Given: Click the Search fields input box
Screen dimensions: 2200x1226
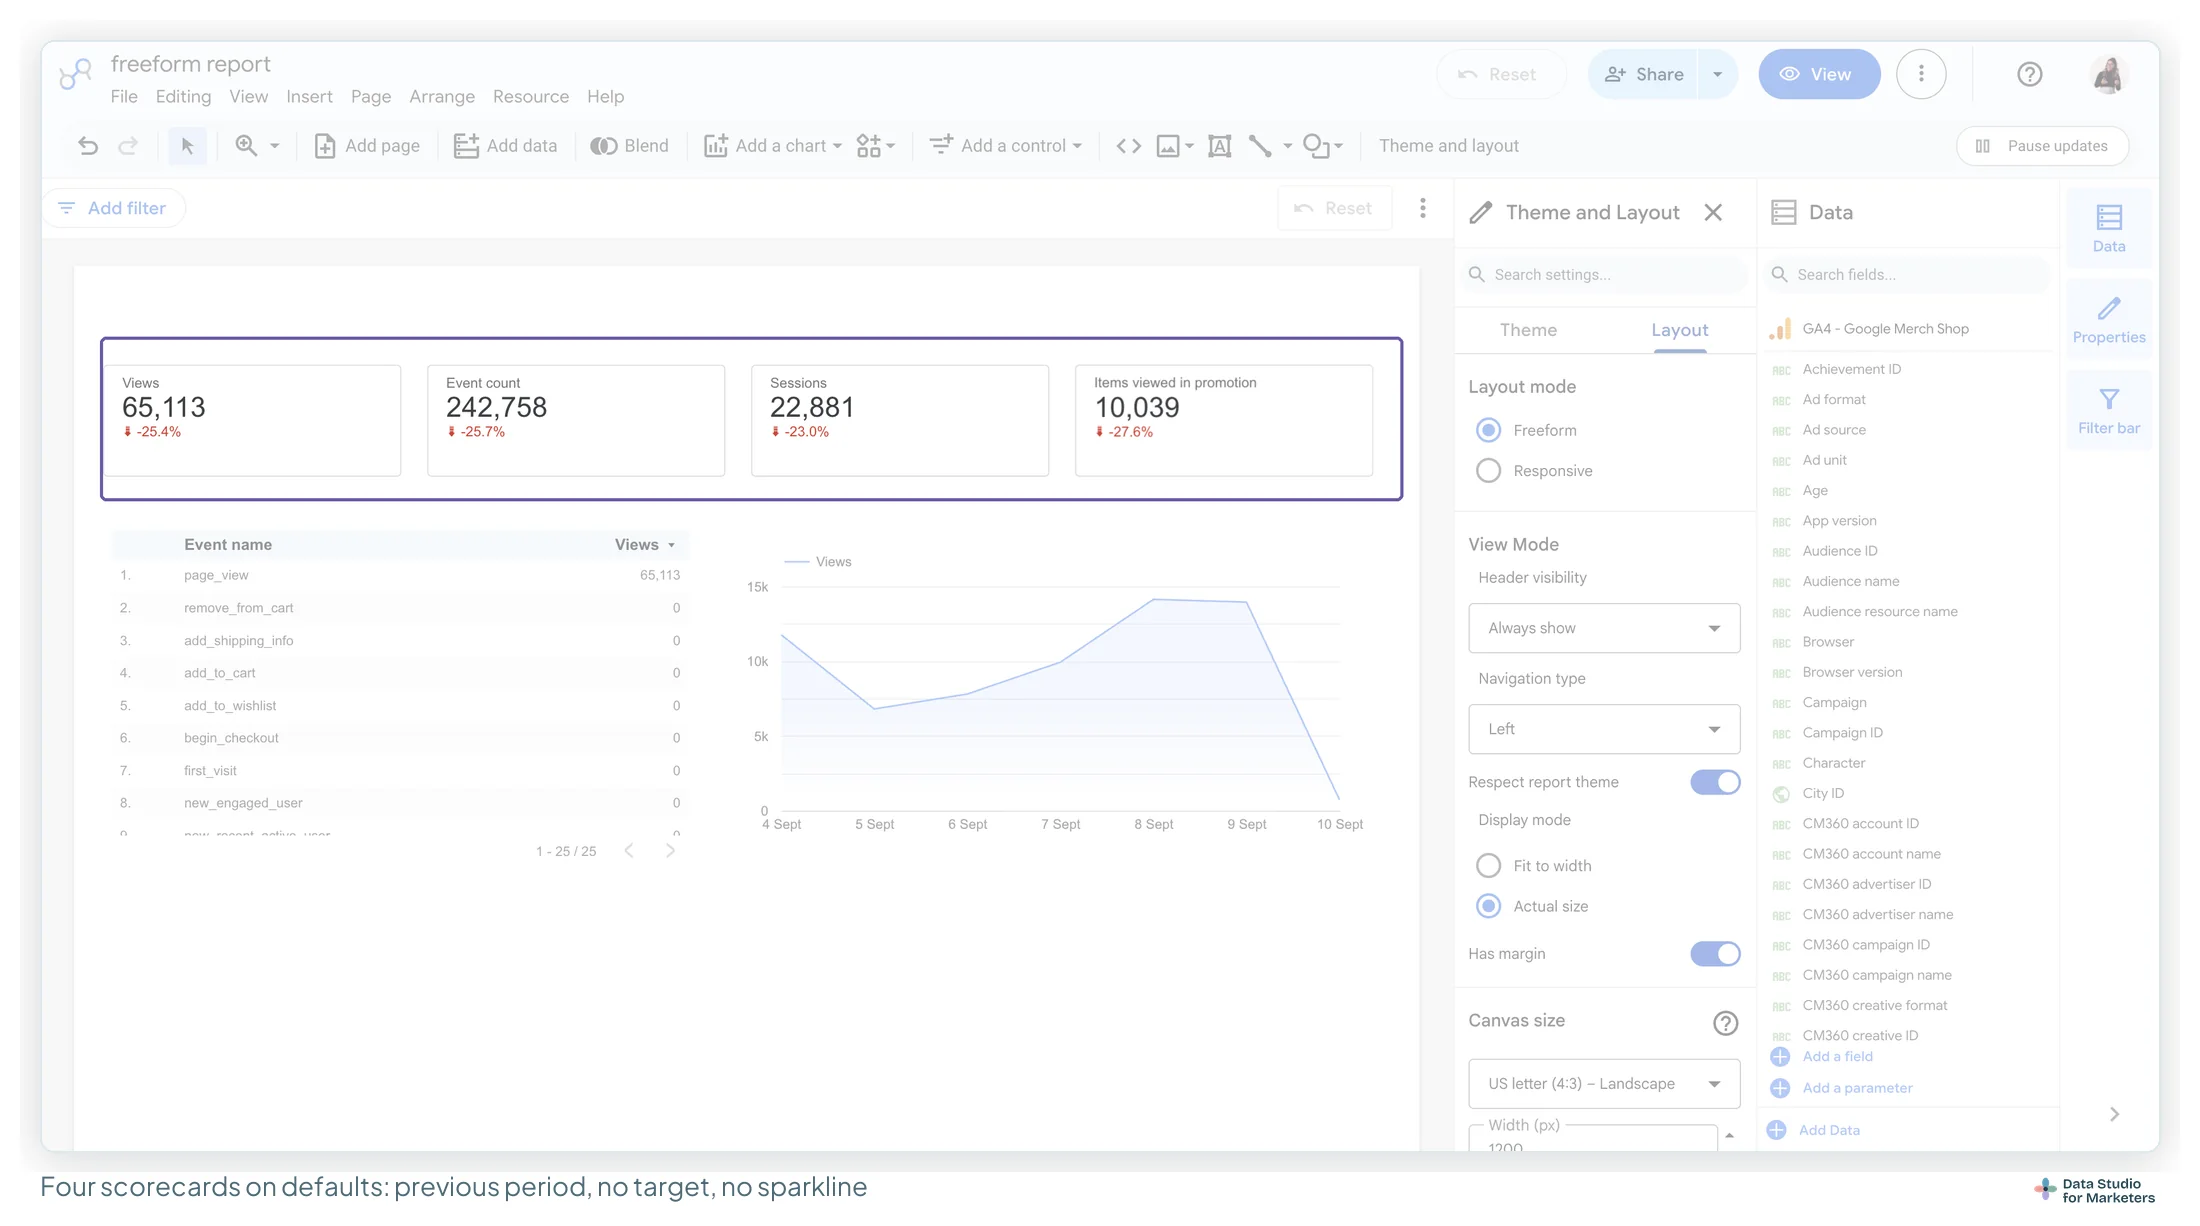Looking at the screenshot, I should (x=1908, y=275).
